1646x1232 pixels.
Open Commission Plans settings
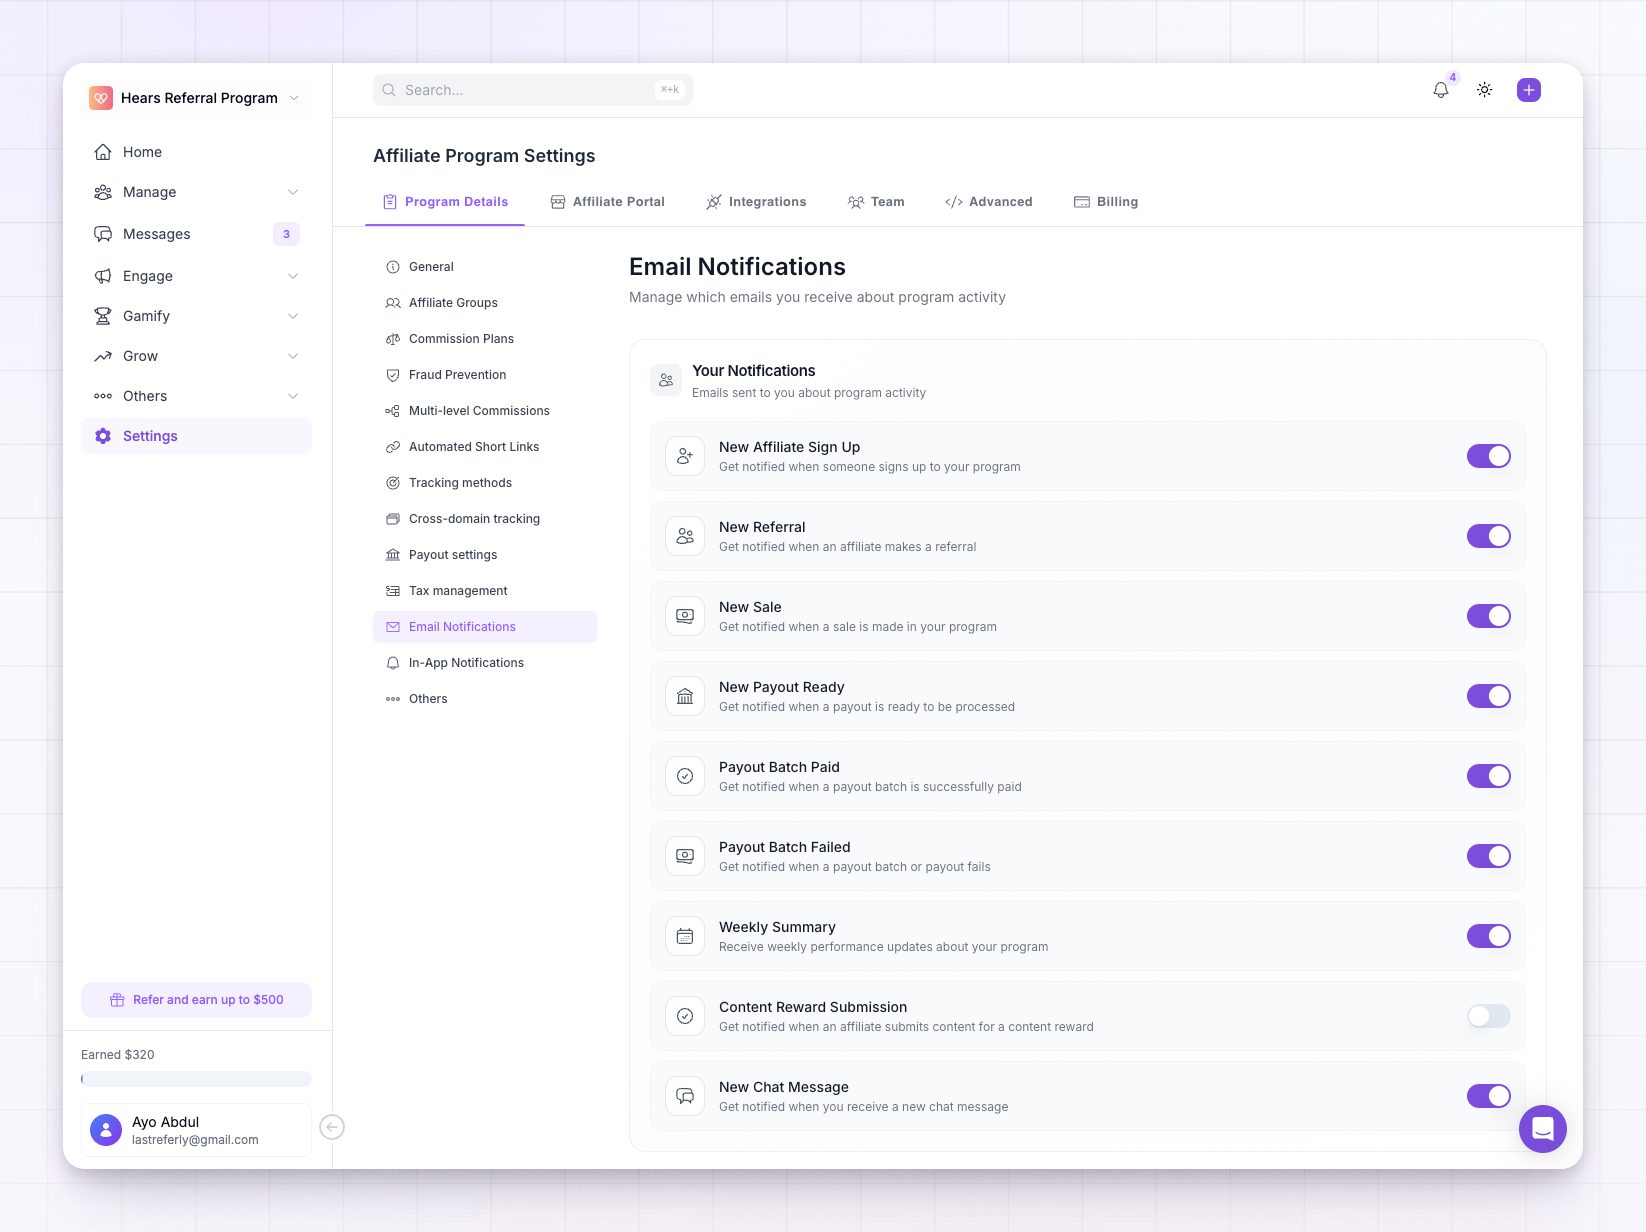[485, 339]
